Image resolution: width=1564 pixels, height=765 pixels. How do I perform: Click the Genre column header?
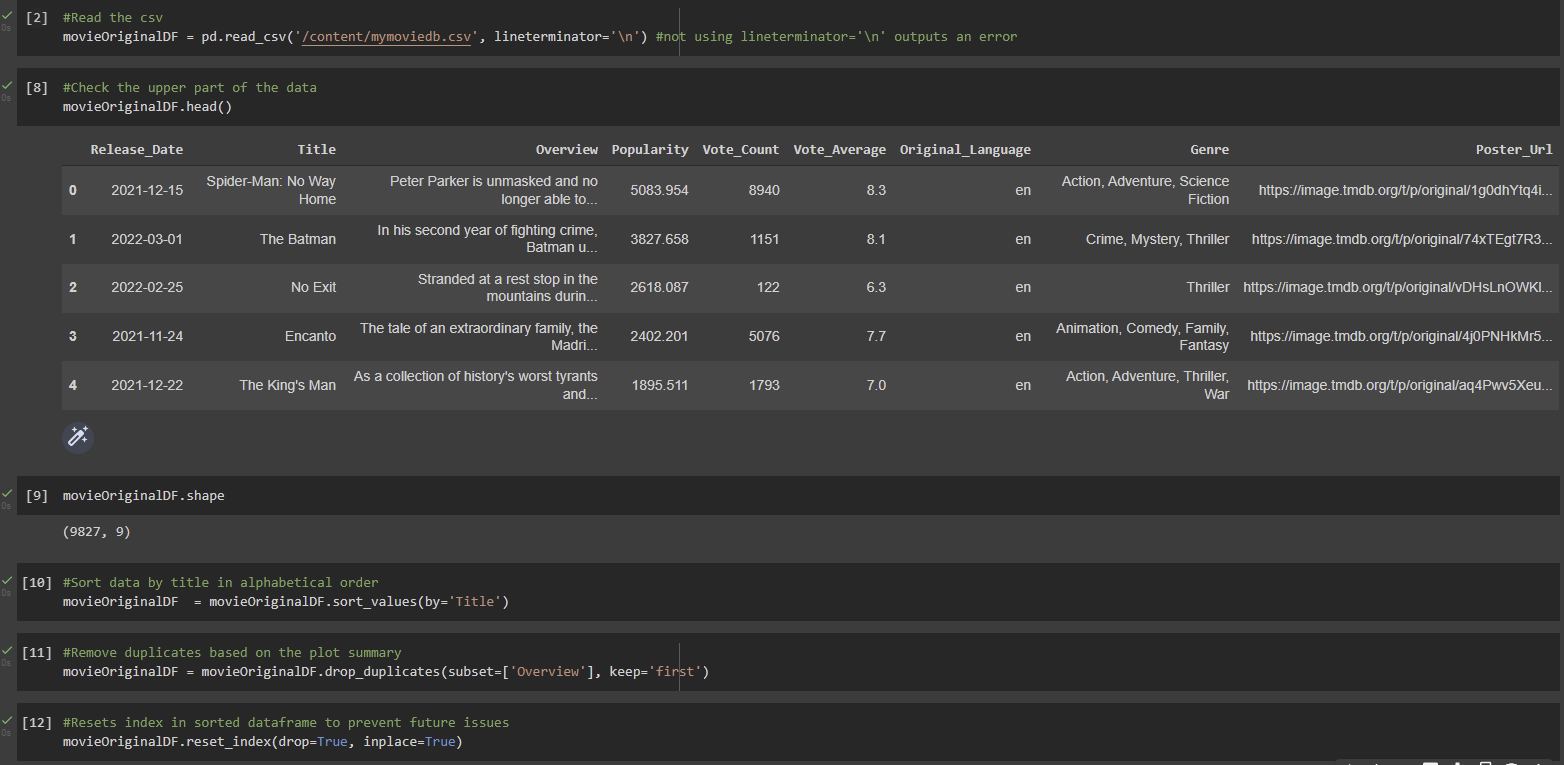[x=1209, y=149]
